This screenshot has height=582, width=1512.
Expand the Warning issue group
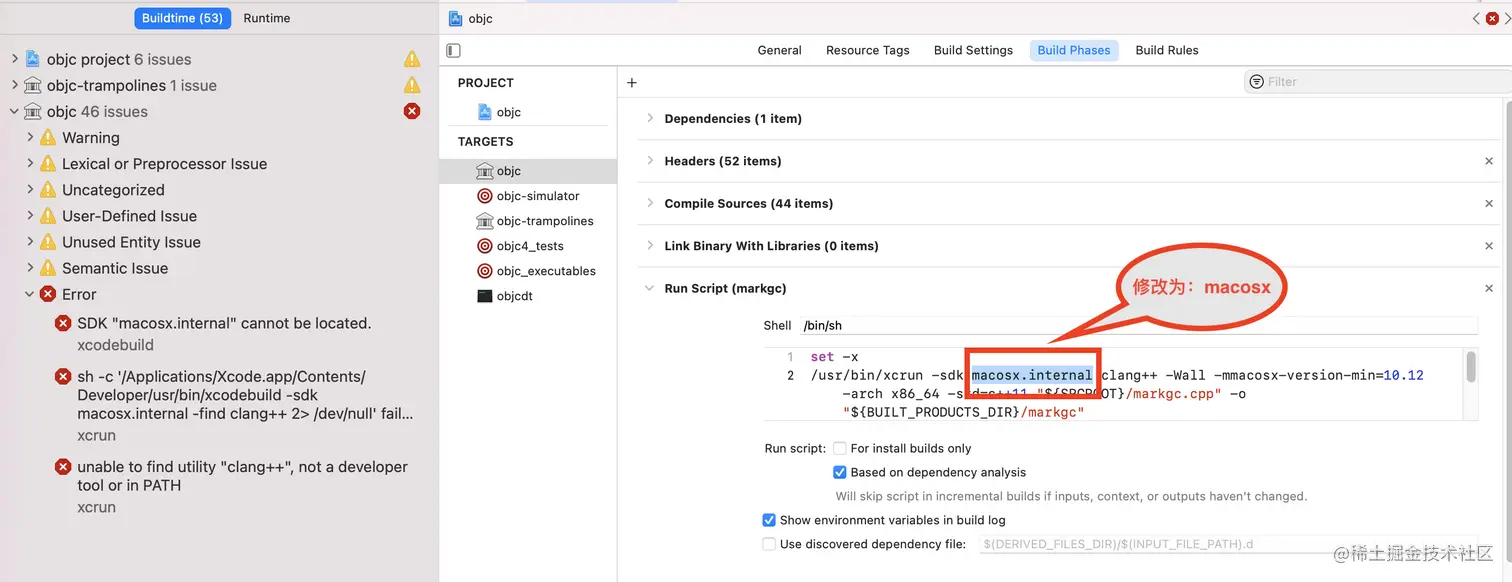pos(31,137)
